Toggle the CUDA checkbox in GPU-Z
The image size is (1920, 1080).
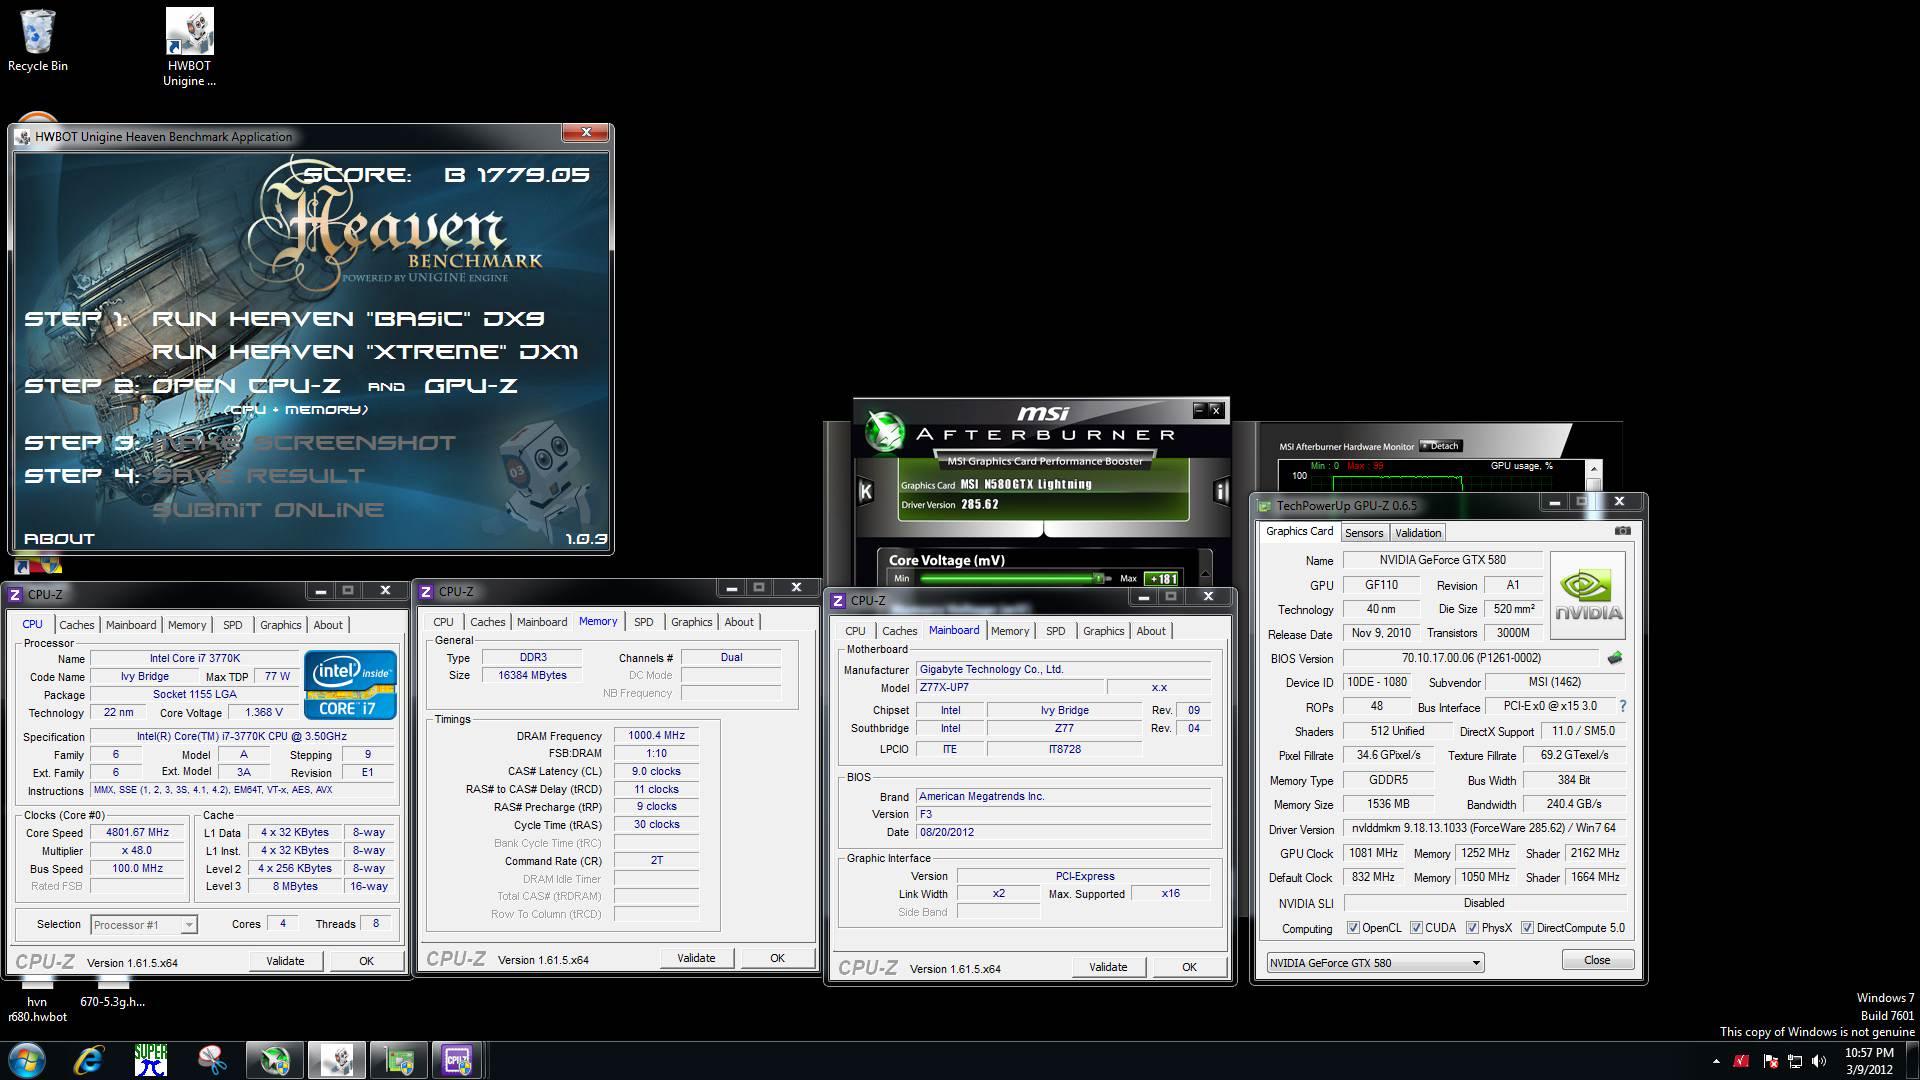point(1416,928)
